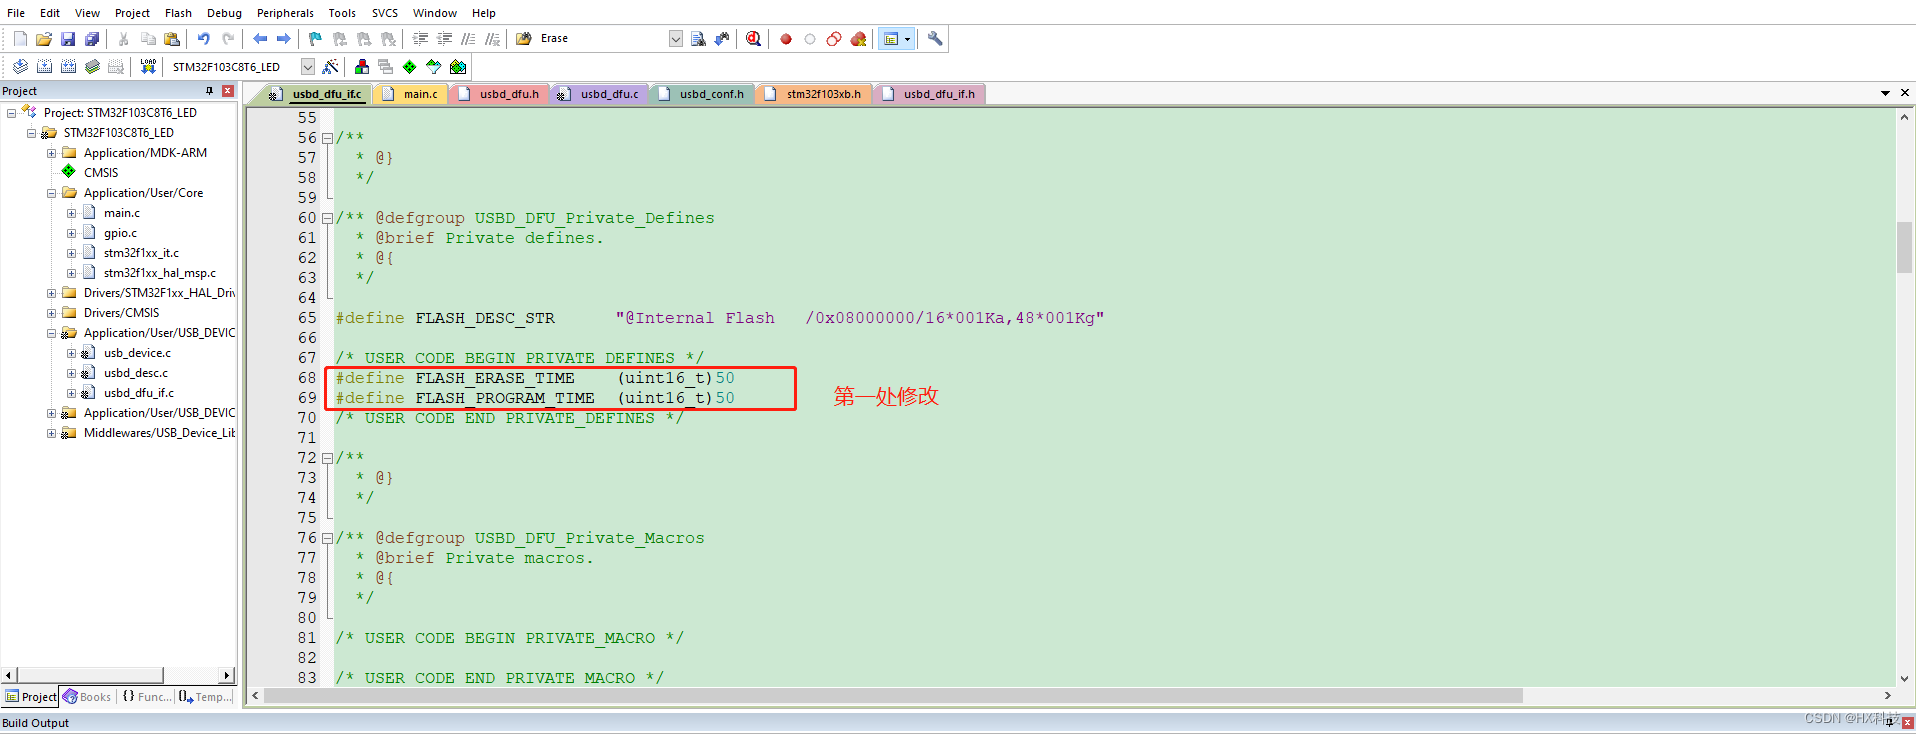Switch to the Func... panel tab

click(147, 697)
